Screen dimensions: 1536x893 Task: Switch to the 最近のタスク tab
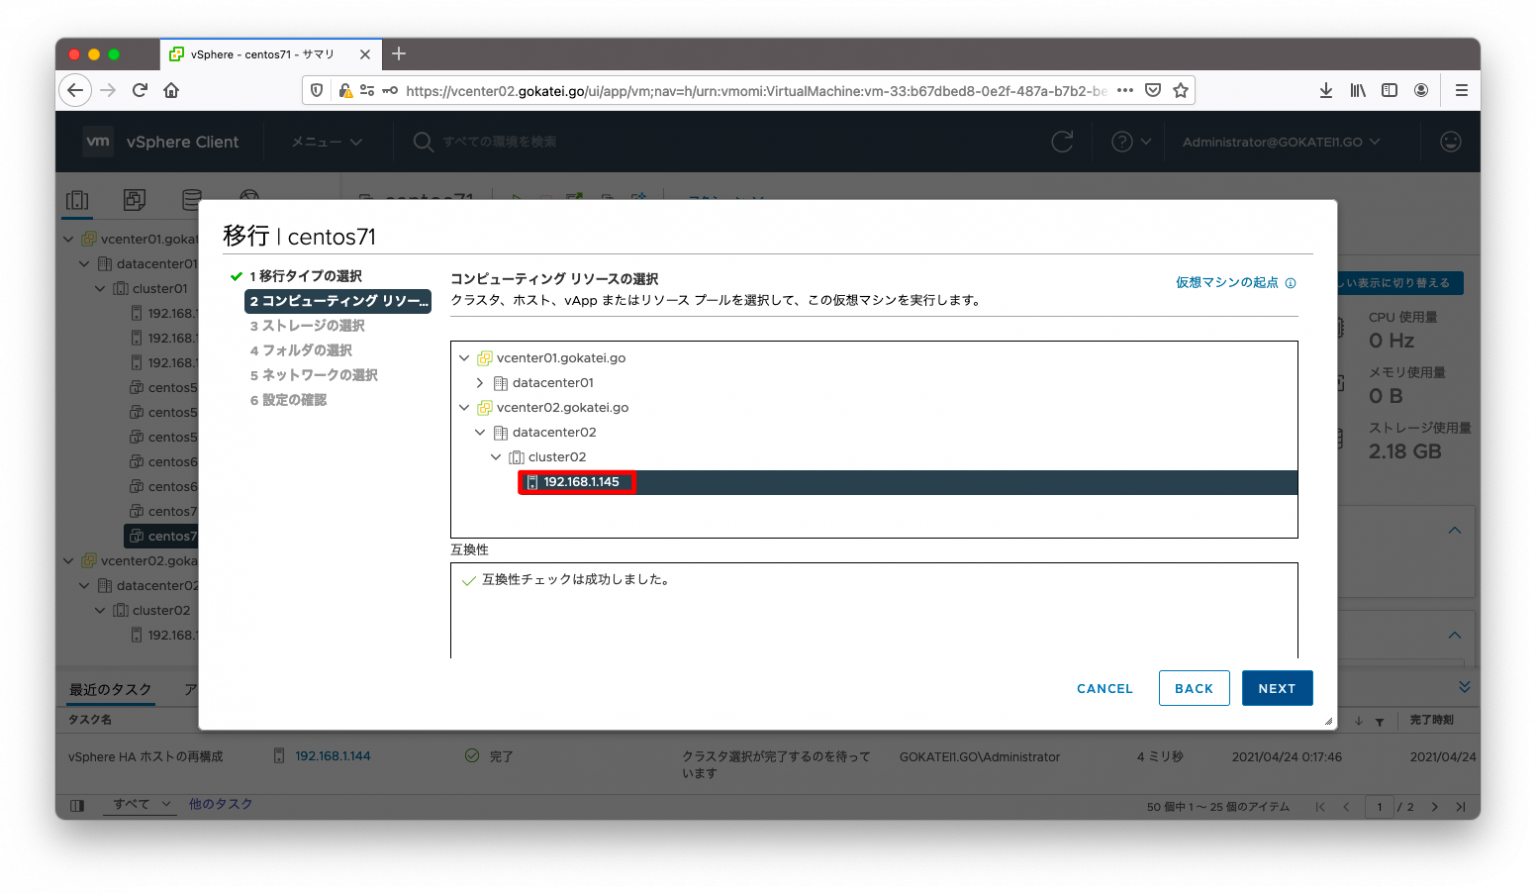(110, 689)
